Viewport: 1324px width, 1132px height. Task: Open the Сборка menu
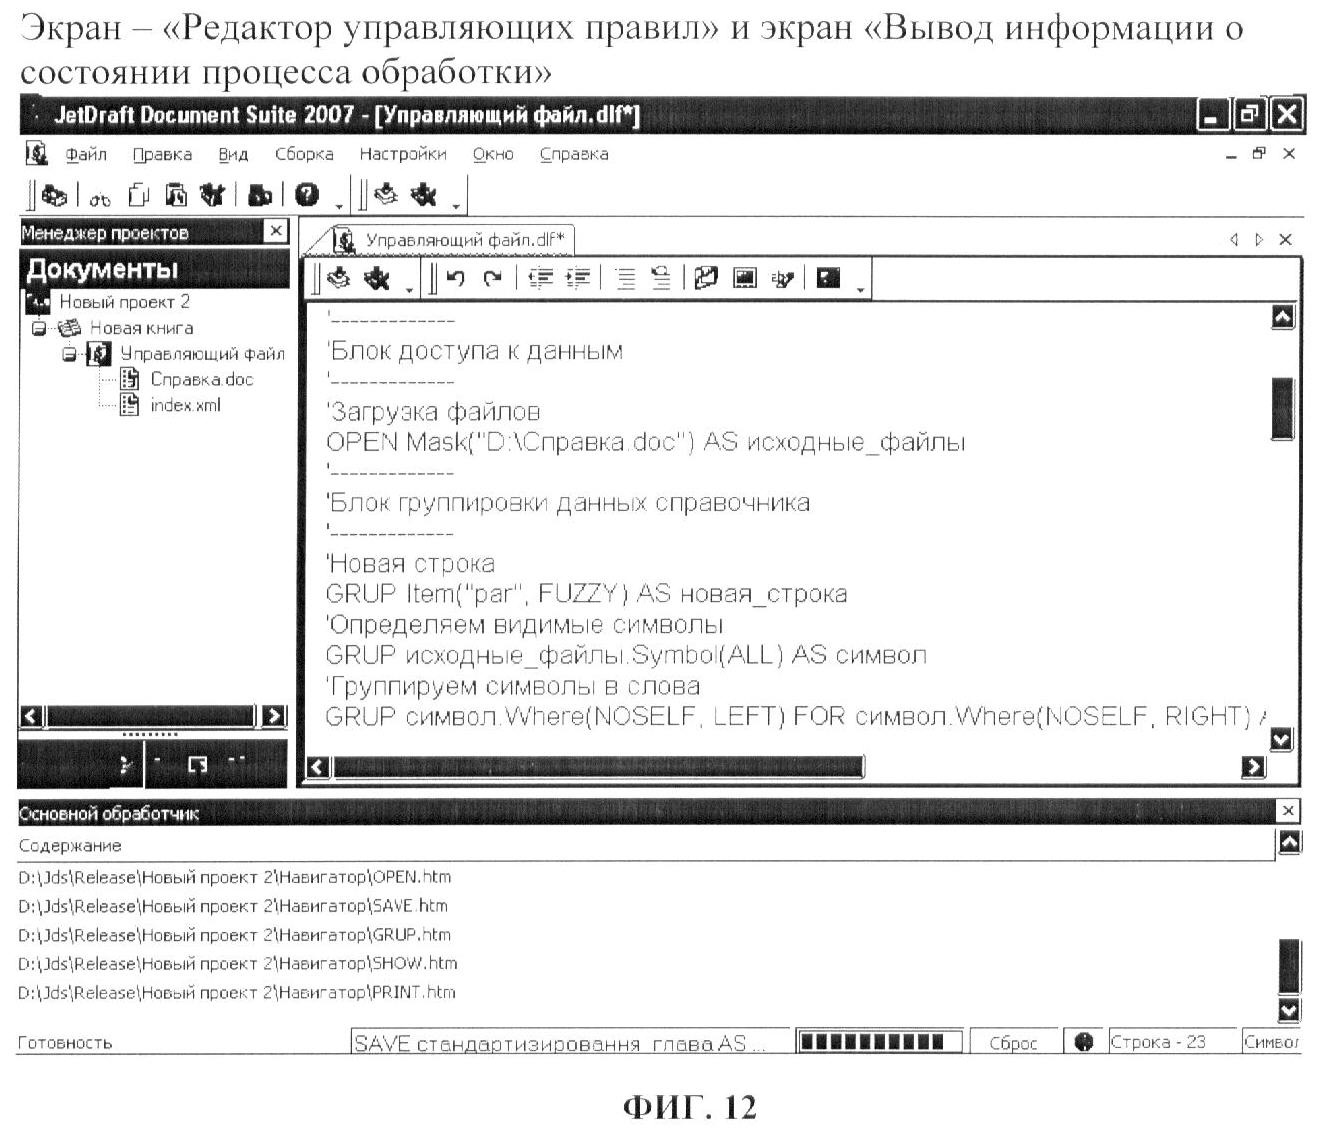point(304,154)
